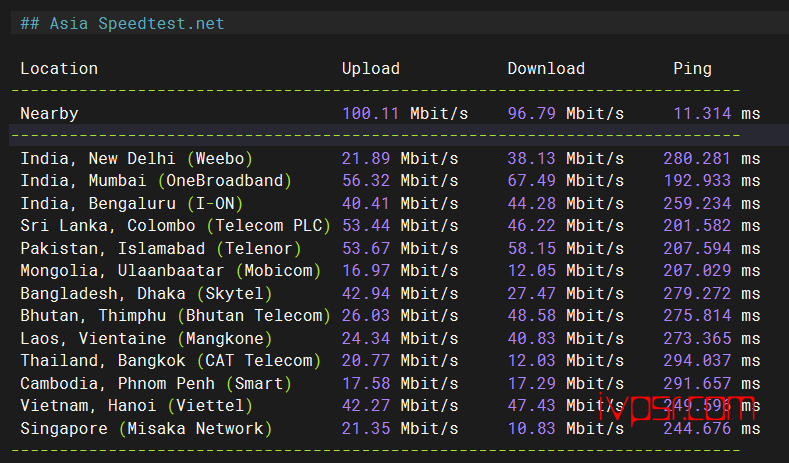Screen dimensions: 789x463
Task: Select Mumbai download value 67.49
Action: pos(531,181)
